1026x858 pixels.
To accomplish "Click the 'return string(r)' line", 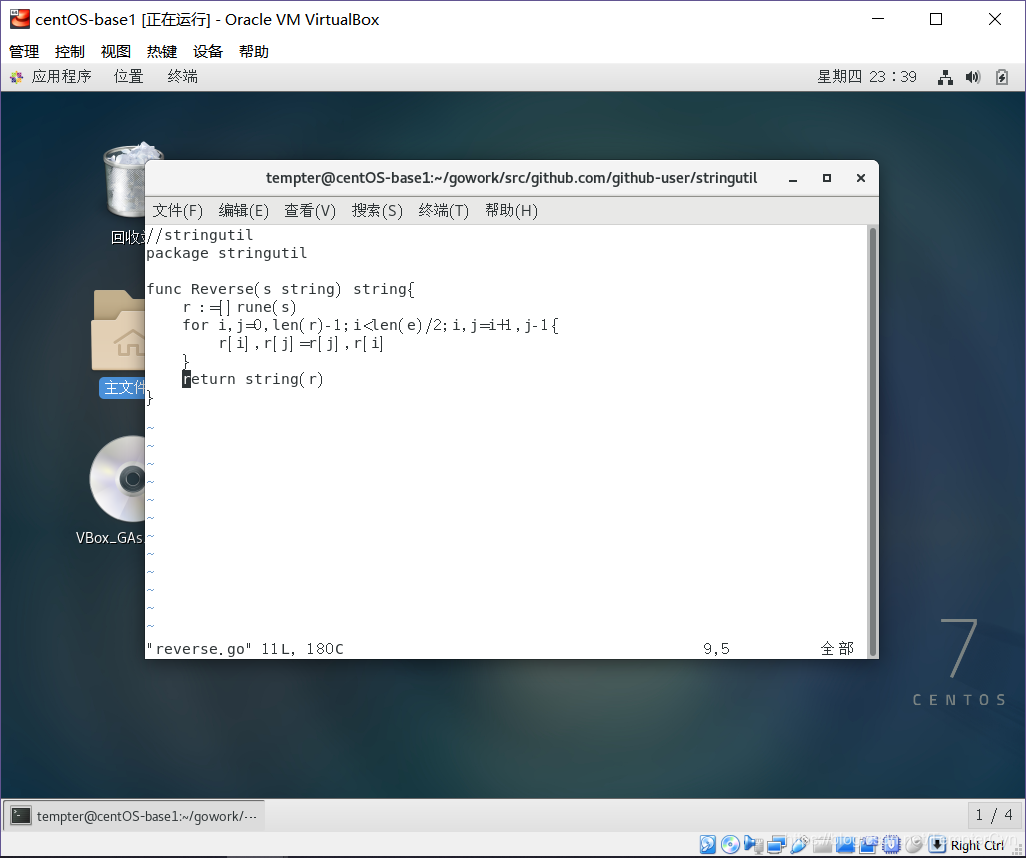I will [x=253, y=379].
